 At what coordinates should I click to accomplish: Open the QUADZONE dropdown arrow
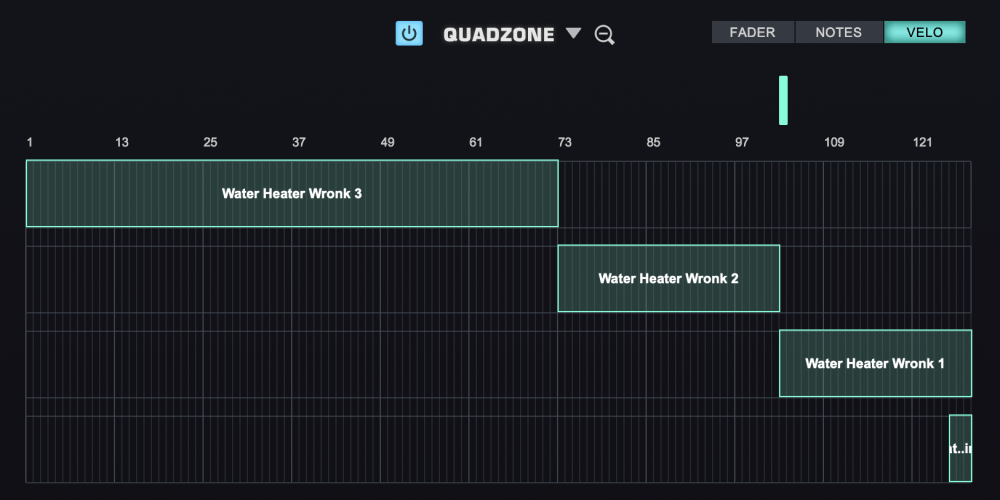574,33
